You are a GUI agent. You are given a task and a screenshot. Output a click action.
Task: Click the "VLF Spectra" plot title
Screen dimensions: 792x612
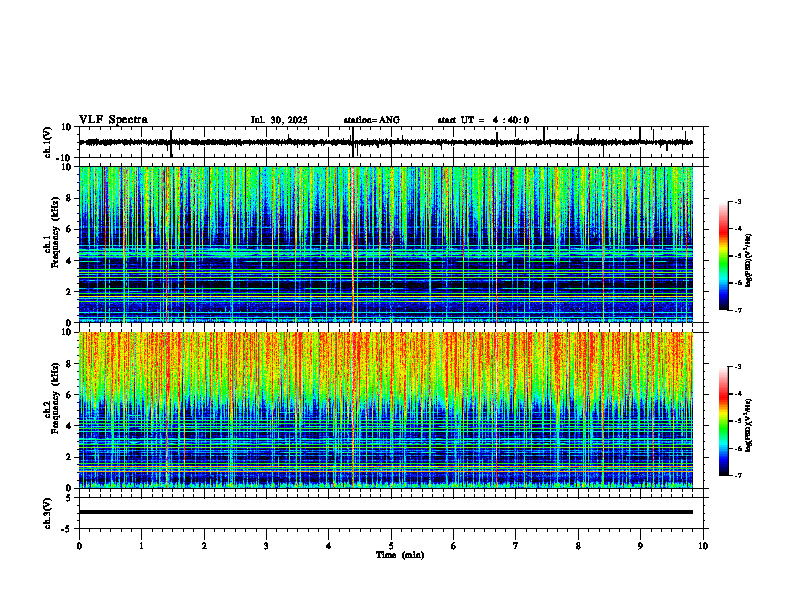(113, 120)
